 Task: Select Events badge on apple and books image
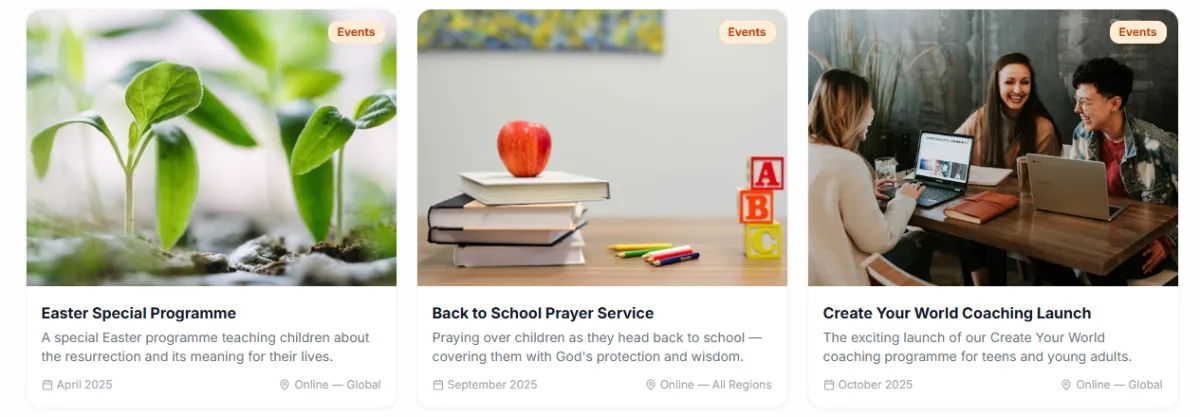[x=747, y=32]
